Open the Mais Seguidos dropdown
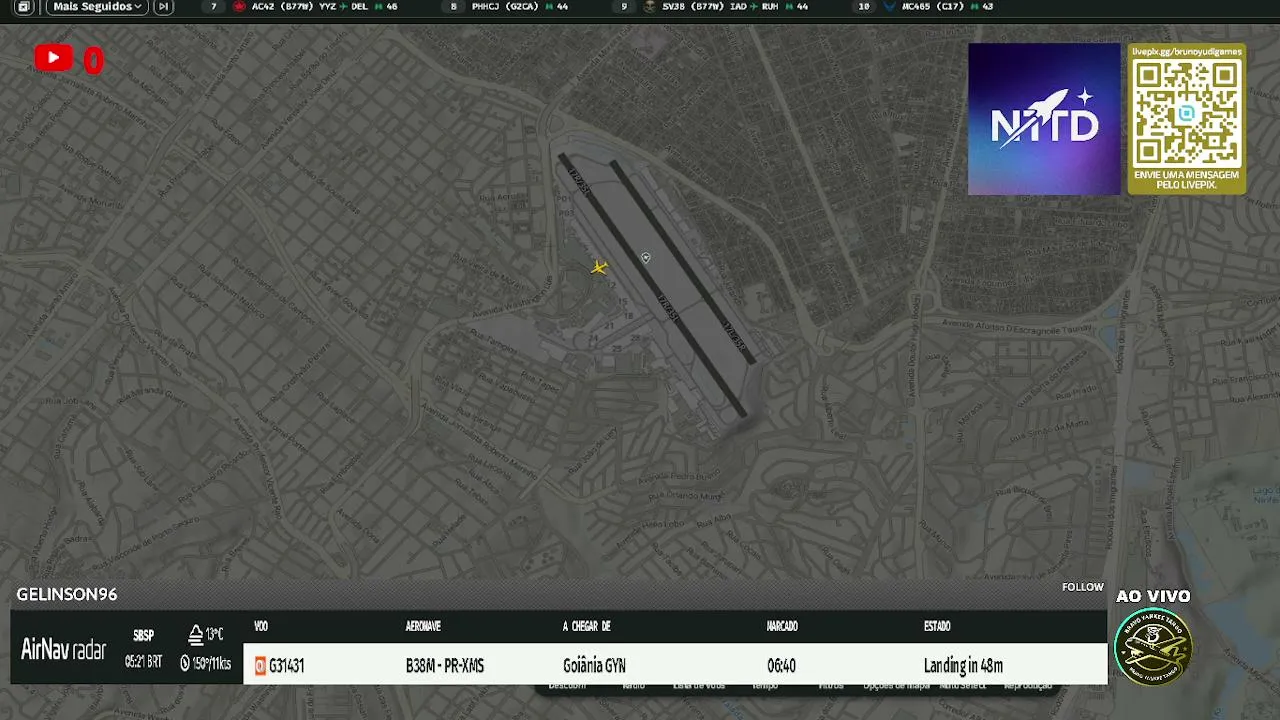 pyautogui.click(x=97, y=7)
